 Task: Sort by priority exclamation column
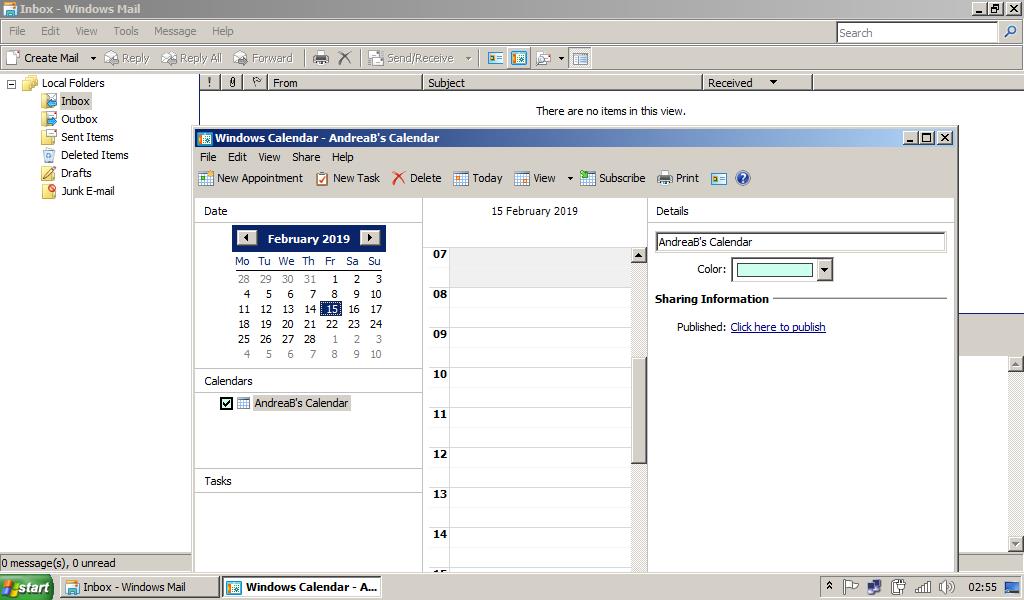210,82
